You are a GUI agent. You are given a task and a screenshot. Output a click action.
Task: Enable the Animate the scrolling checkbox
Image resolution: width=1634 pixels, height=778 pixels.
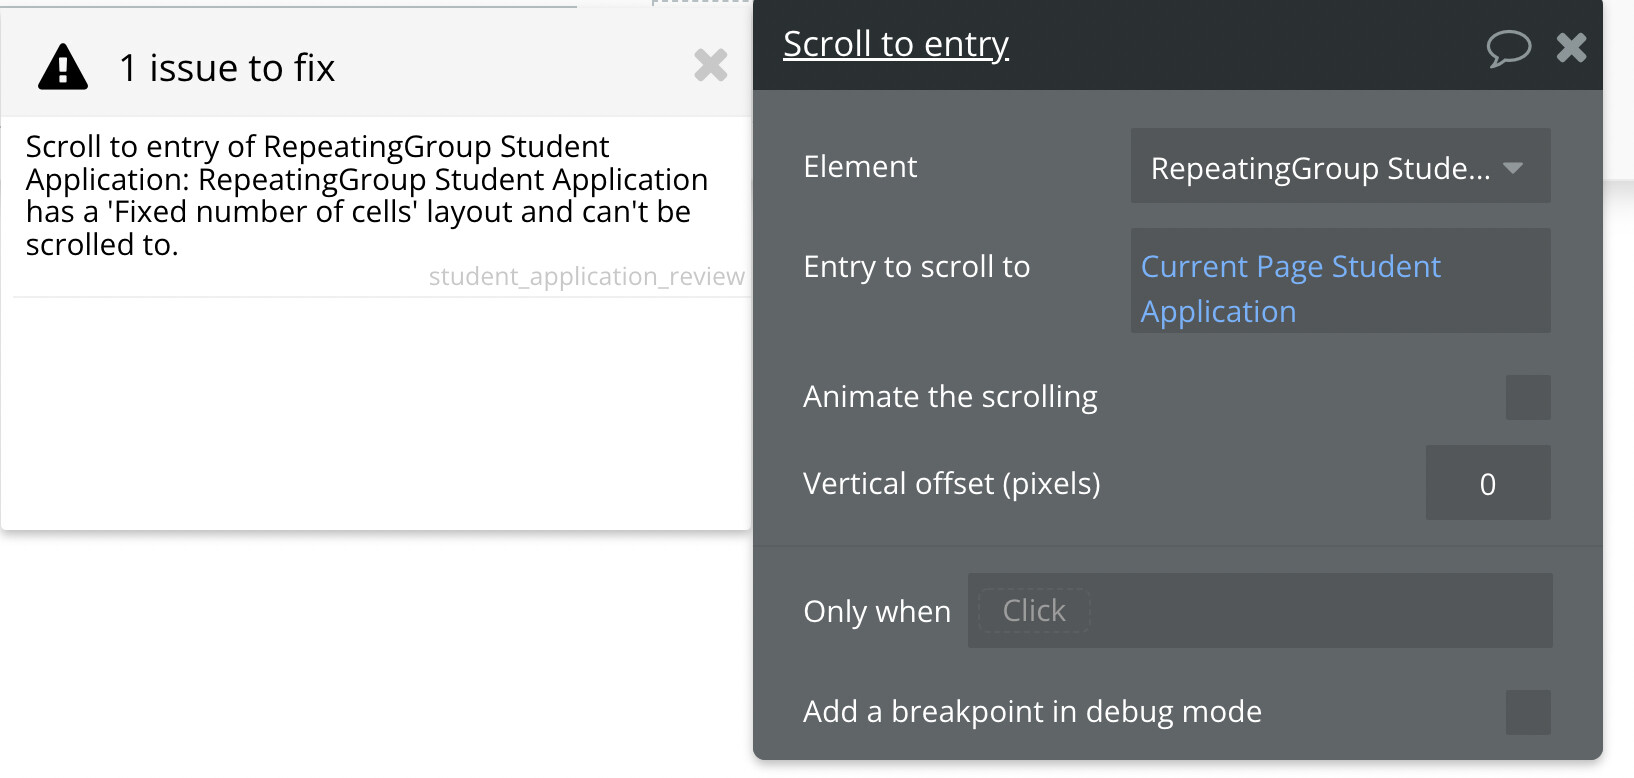[1527, 397]
